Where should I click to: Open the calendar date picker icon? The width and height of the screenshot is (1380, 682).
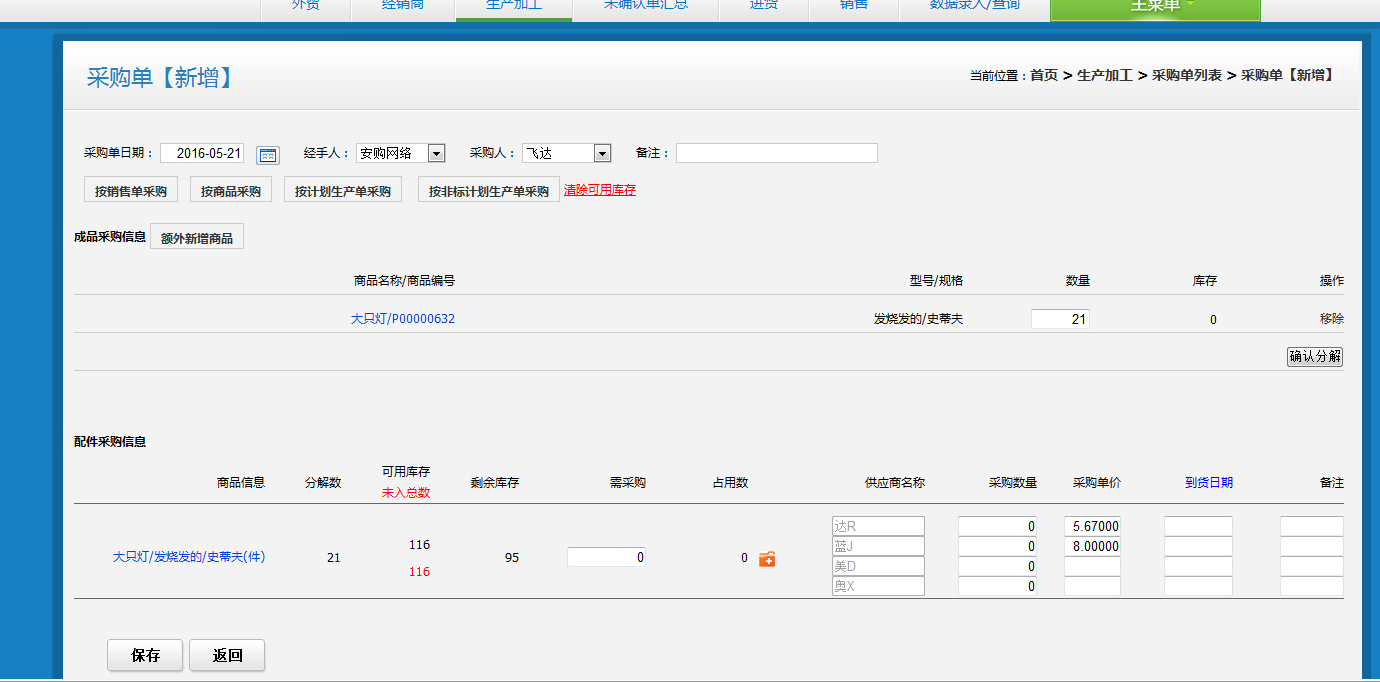267,155
